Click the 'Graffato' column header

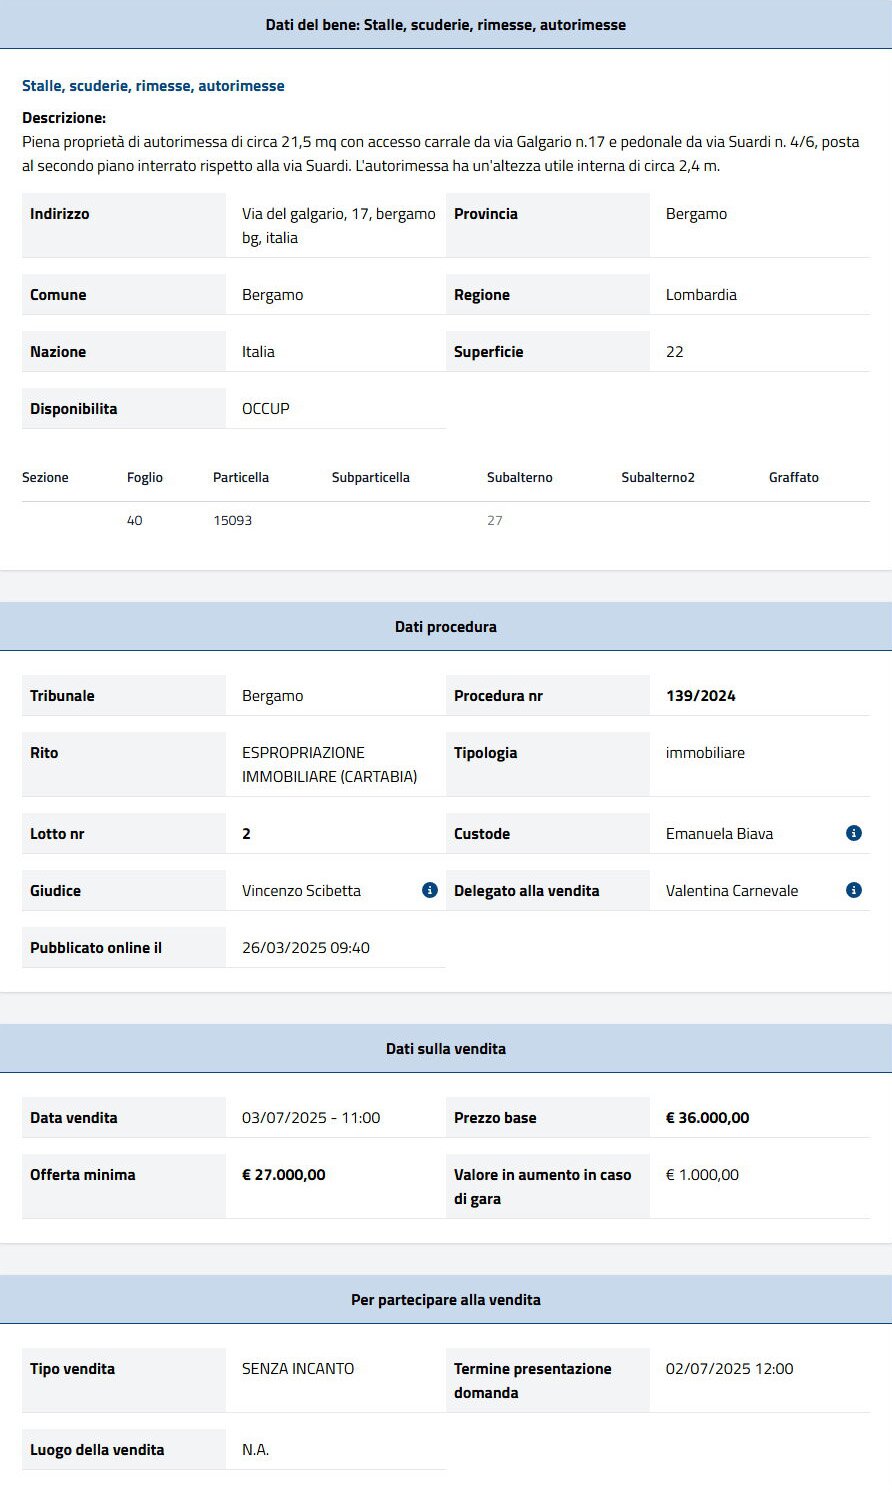pyautogui.click(x=794, y=478)
